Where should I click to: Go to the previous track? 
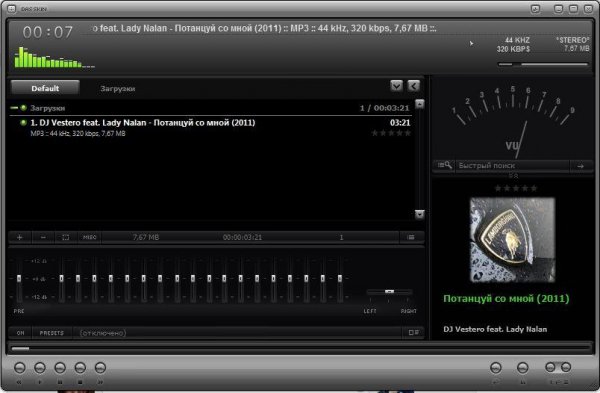tap(20, 368)
